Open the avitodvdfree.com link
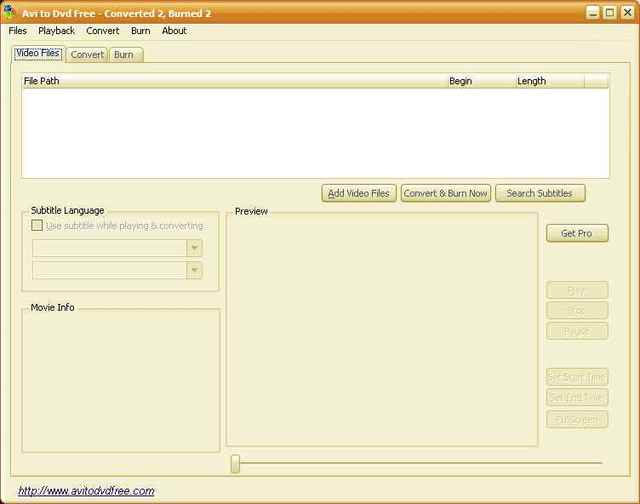The height and width of the screenshot is (504, 640). click(86, 491)
